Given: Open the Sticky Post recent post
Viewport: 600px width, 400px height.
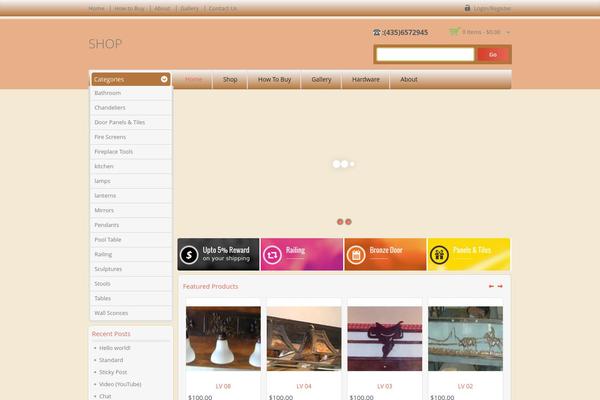Looking at the screenshot, I should (x=113, y=372).
